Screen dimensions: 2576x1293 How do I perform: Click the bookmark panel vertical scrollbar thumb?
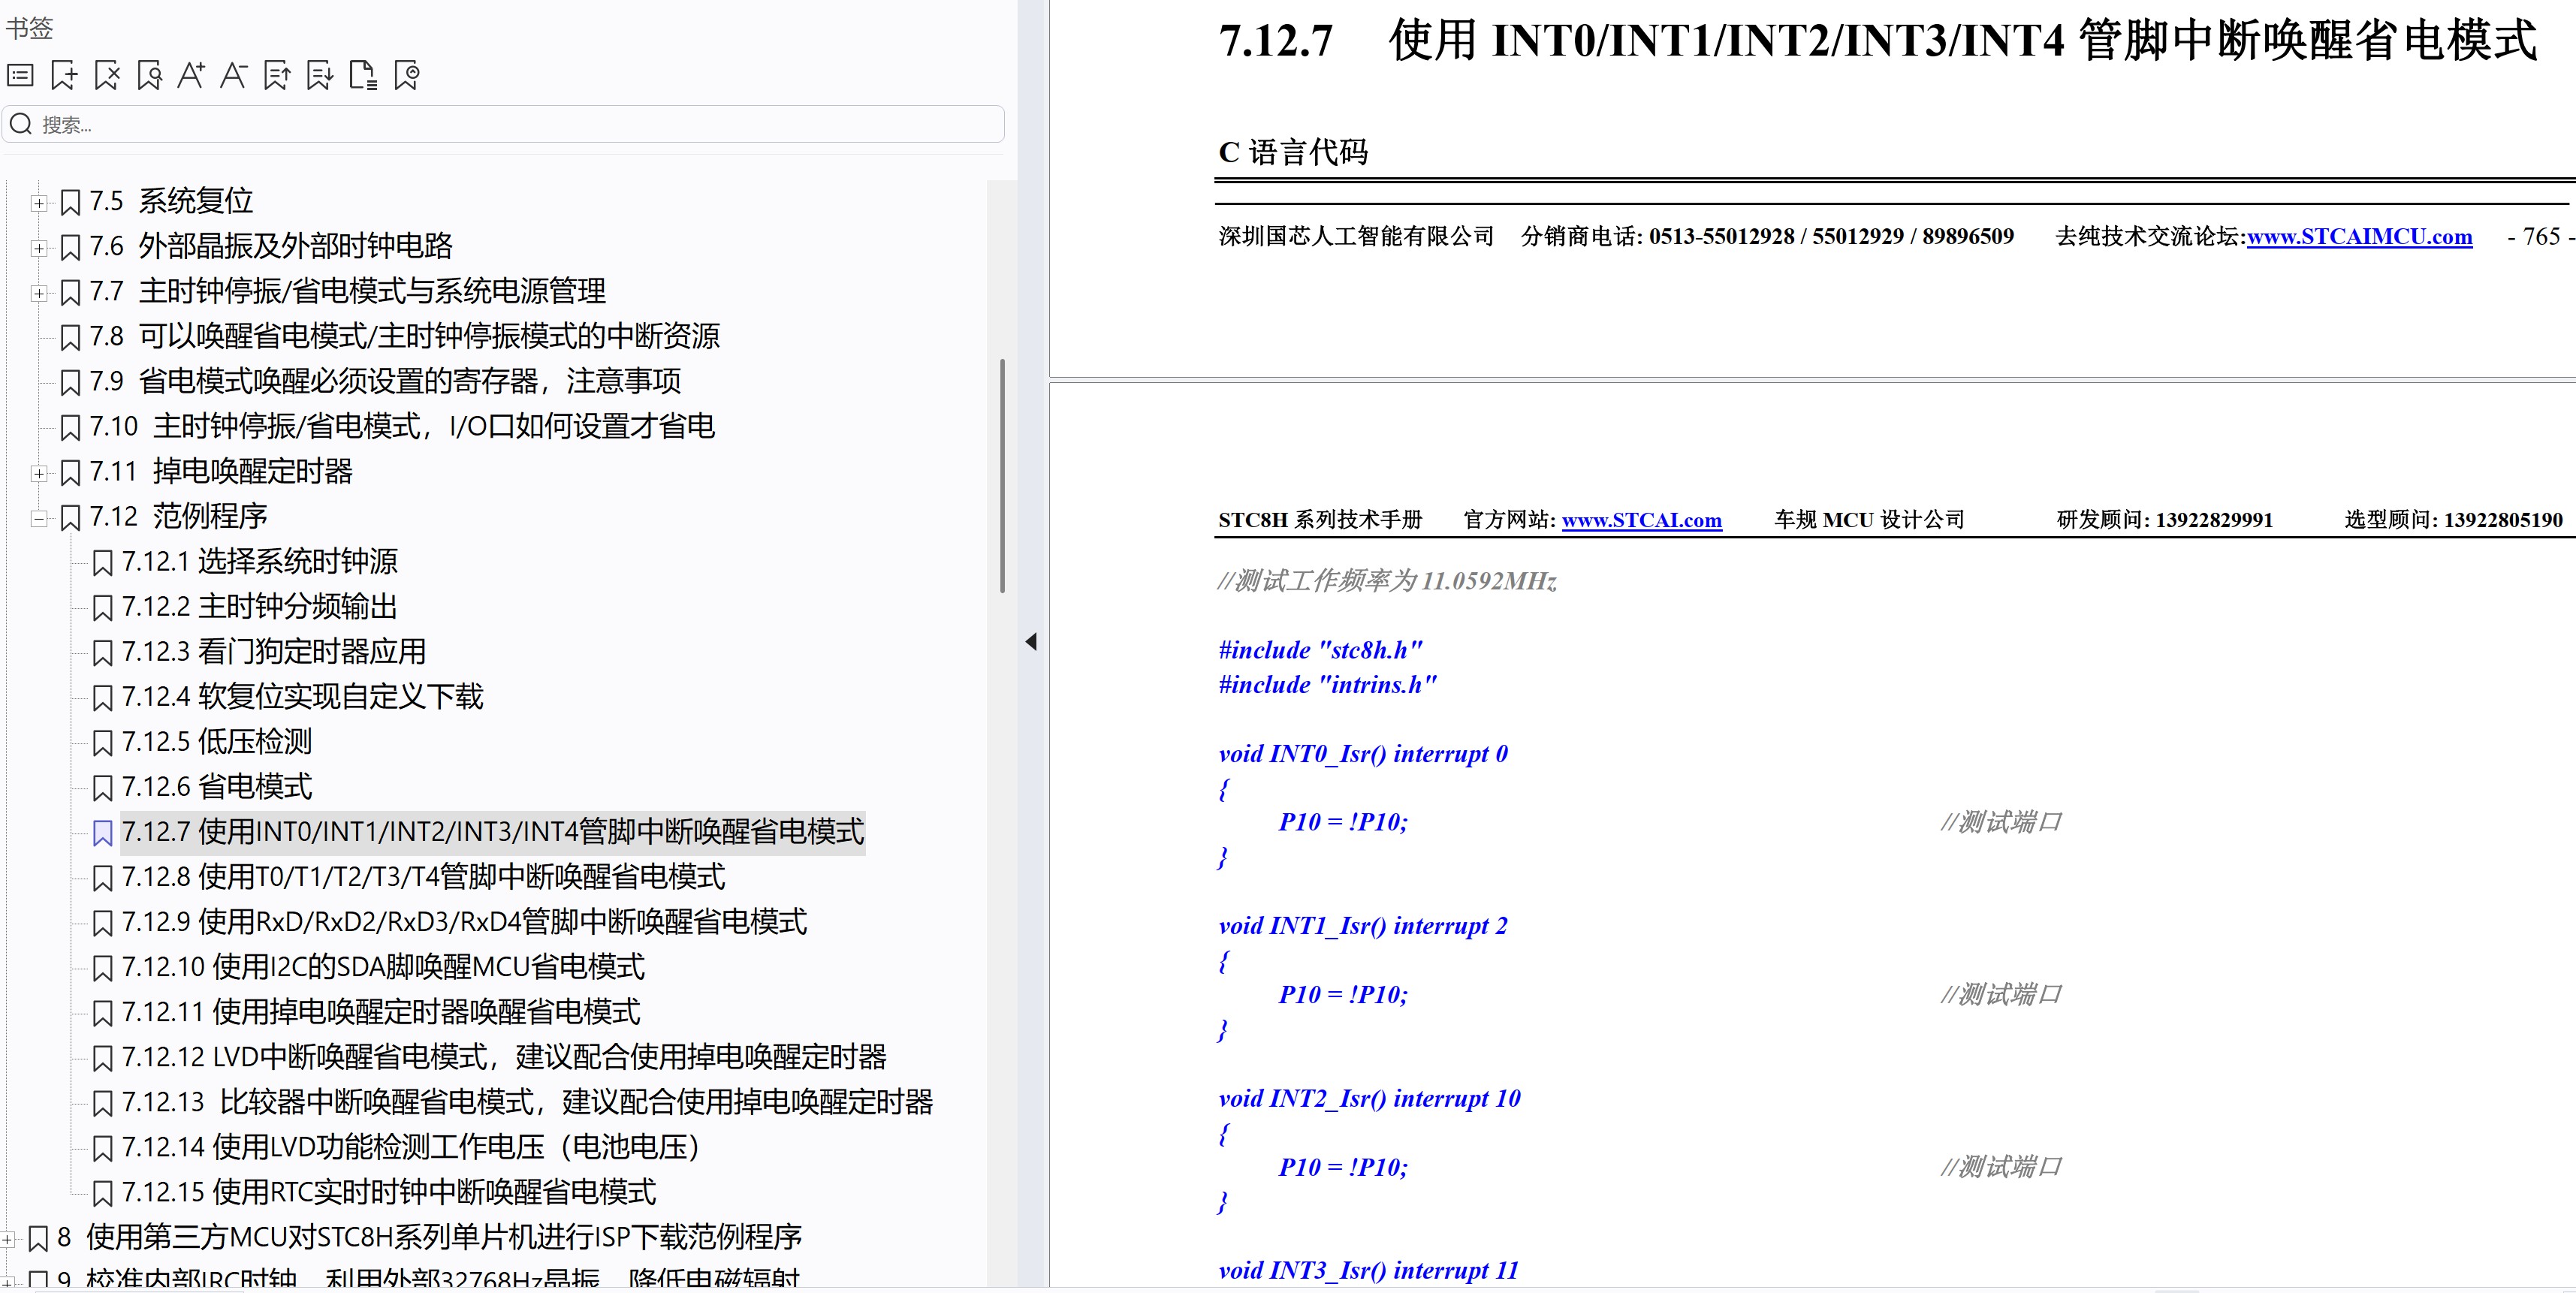(x=1002, y=476)
